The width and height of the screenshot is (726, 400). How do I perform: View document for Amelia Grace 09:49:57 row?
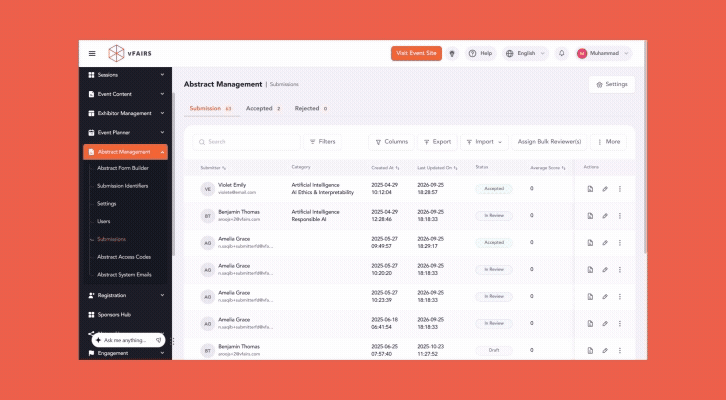click(x=590, y=243)
